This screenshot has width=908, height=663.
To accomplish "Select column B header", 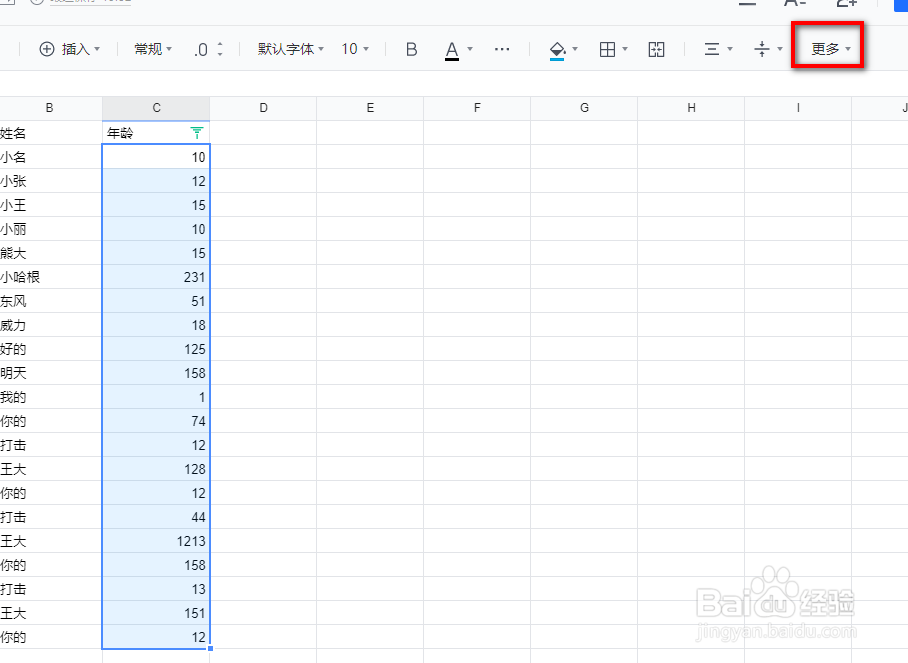I will click(x=50, y=108).
